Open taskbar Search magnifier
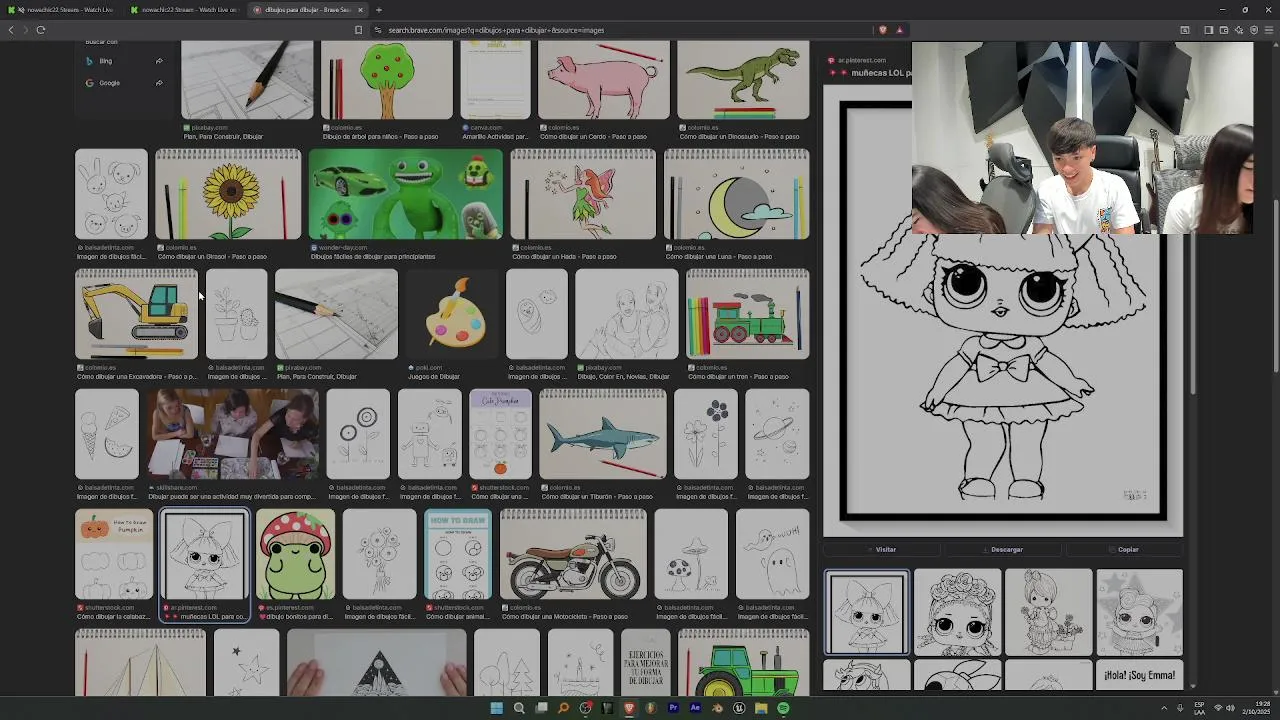Screen dimensions: 1280x720 [x=519, y=708]
